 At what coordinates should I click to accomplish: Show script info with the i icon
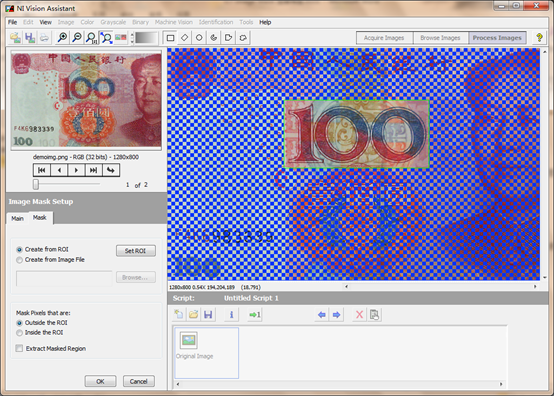click(231, 314)
